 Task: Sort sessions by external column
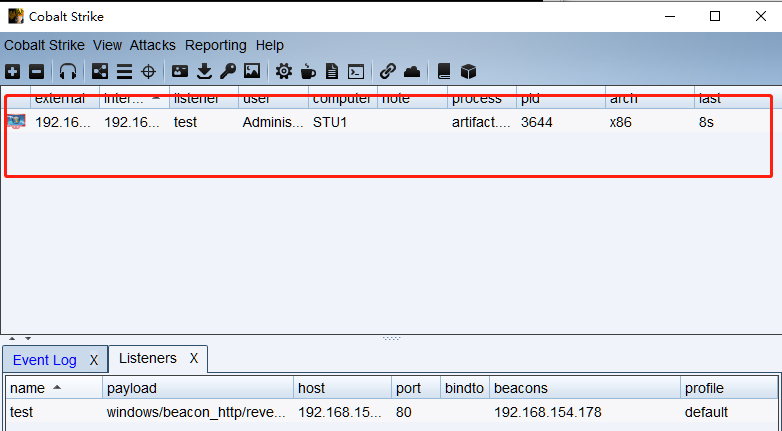tap(65, 99)
